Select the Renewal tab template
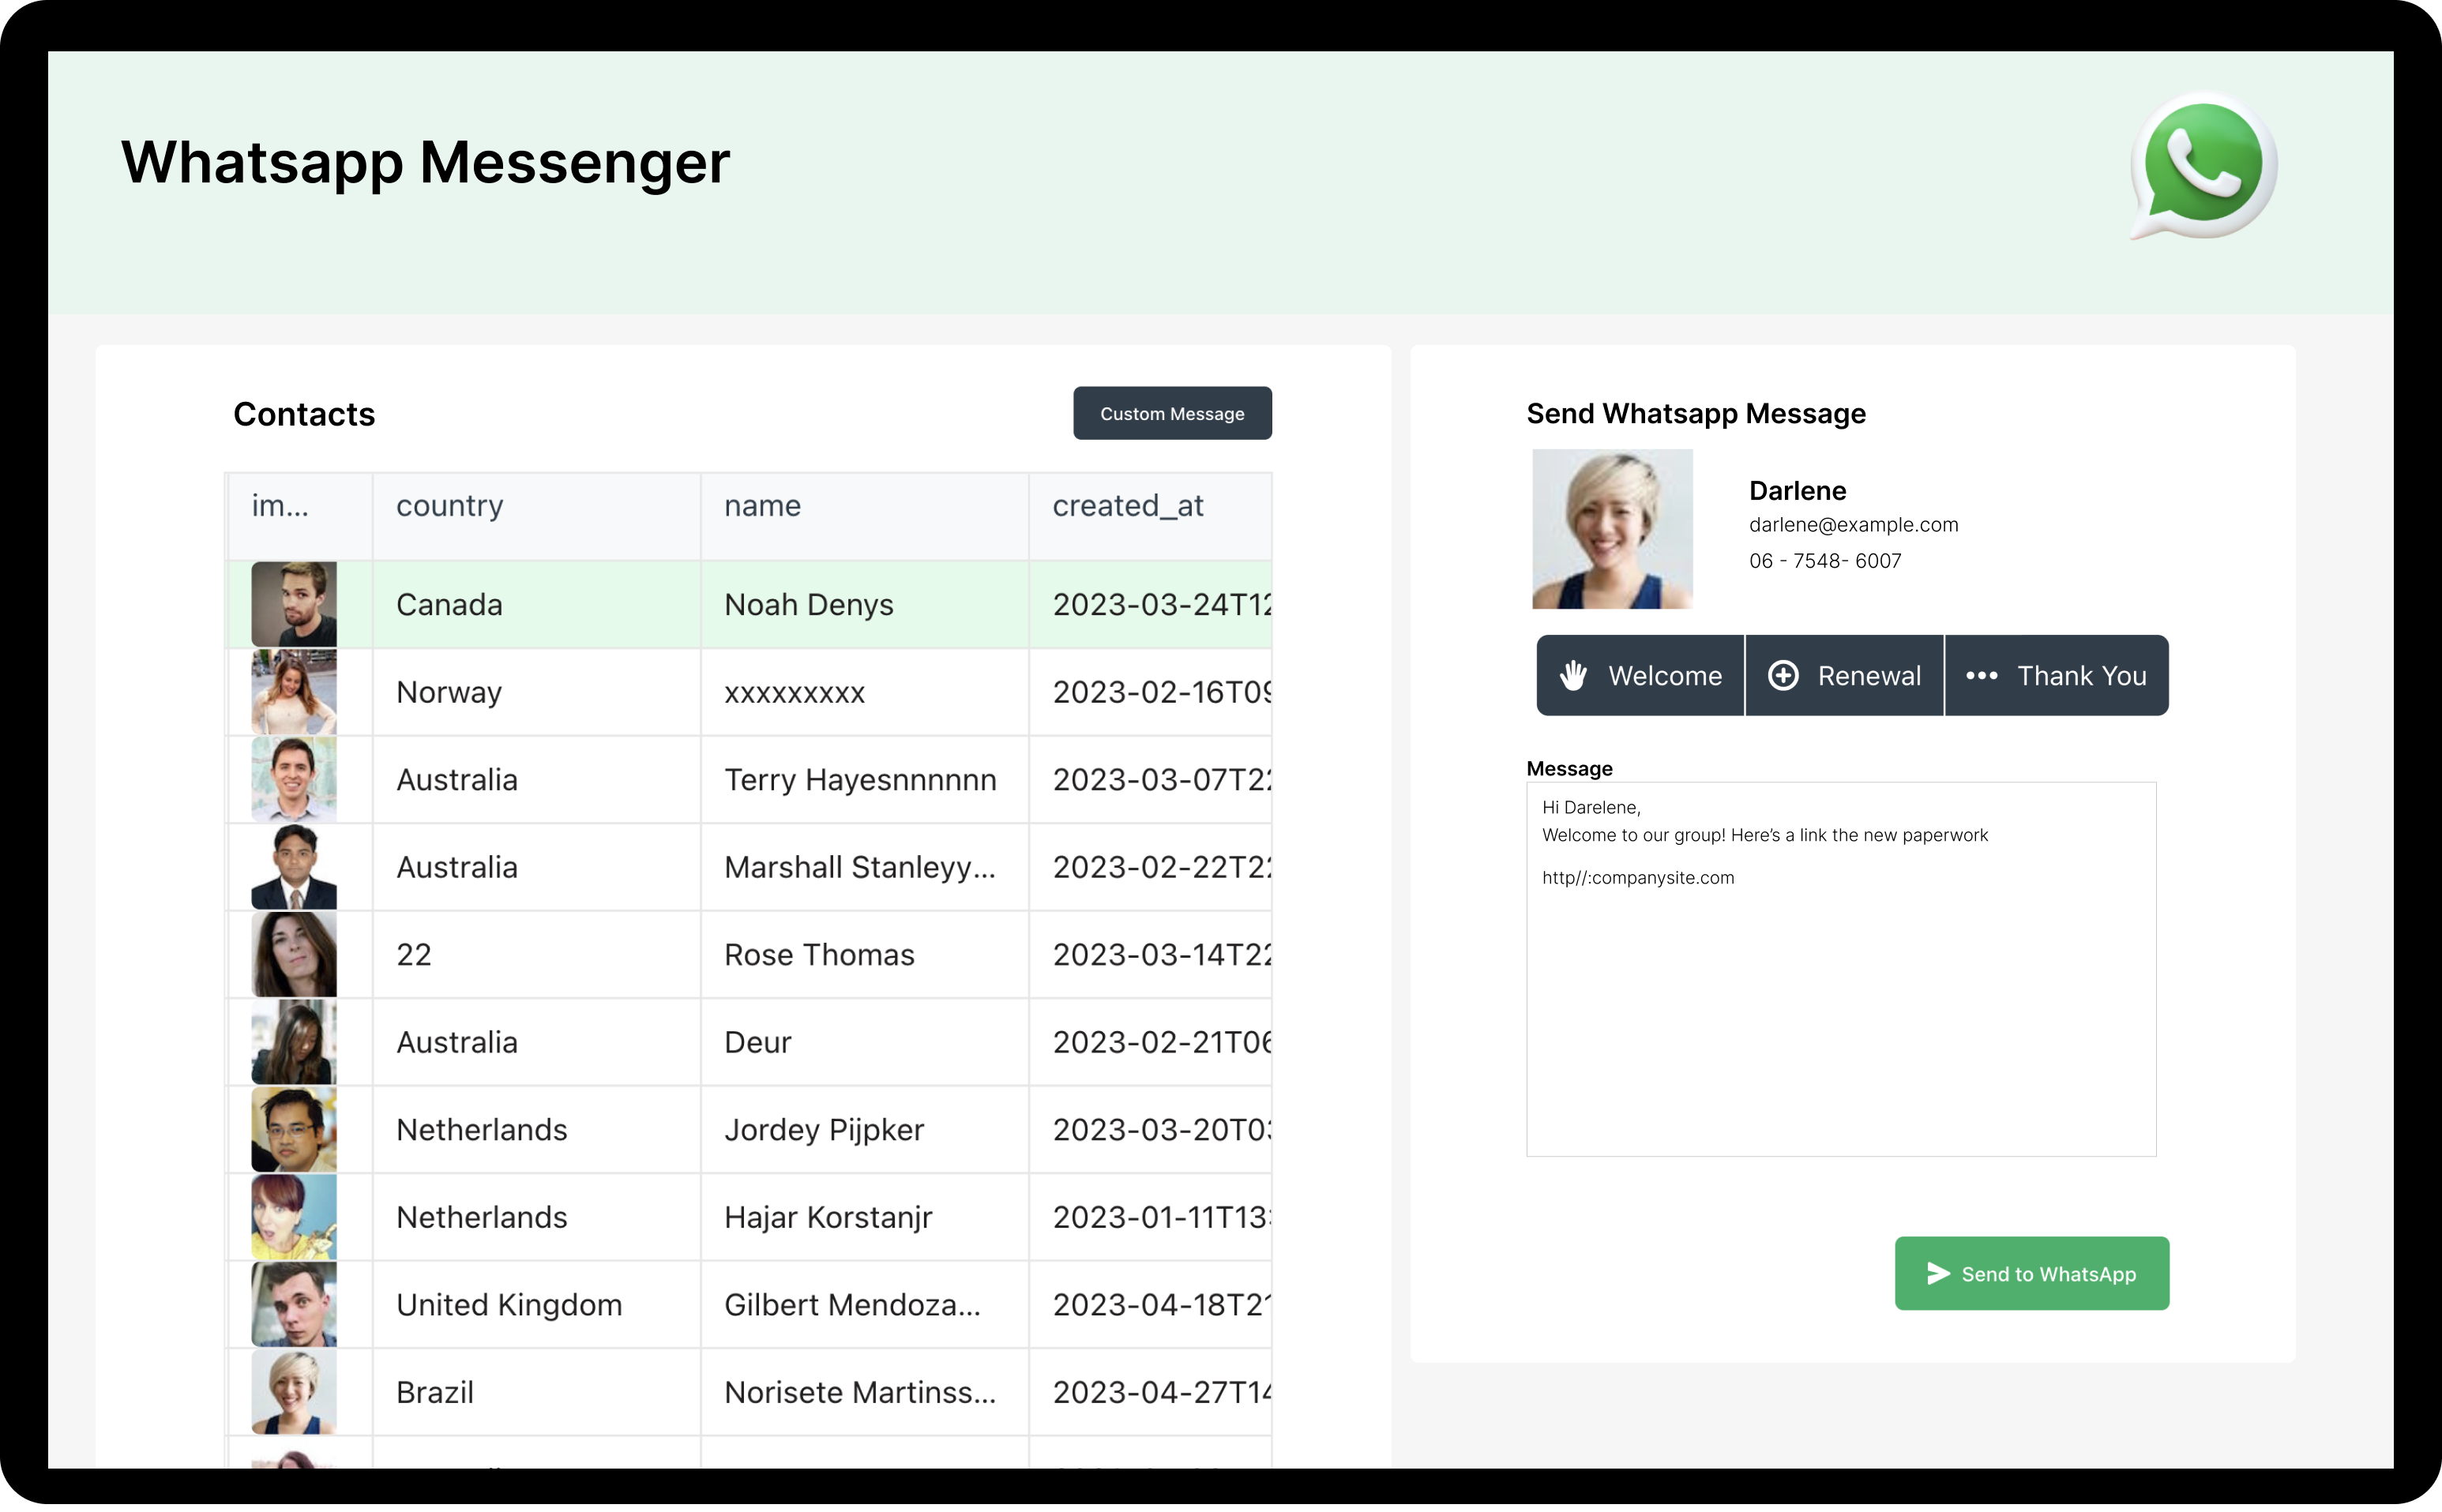2442x1512 pixels. coord(1843,675)
